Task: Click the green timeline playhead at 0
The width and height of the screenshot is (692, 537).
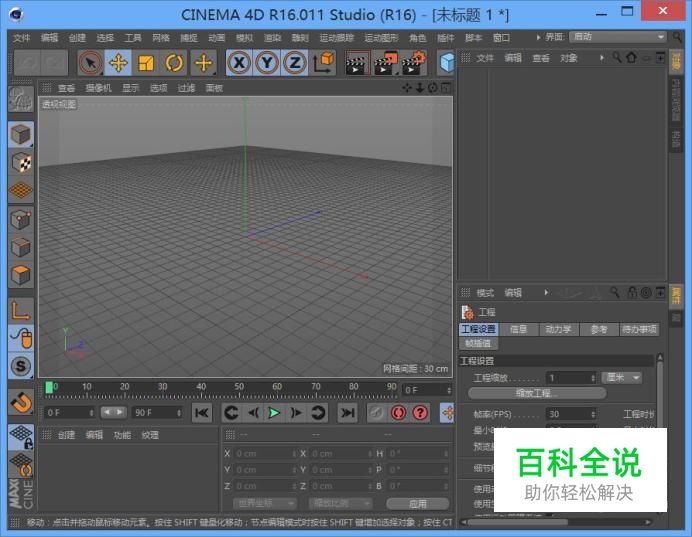Action: point(49,387)
